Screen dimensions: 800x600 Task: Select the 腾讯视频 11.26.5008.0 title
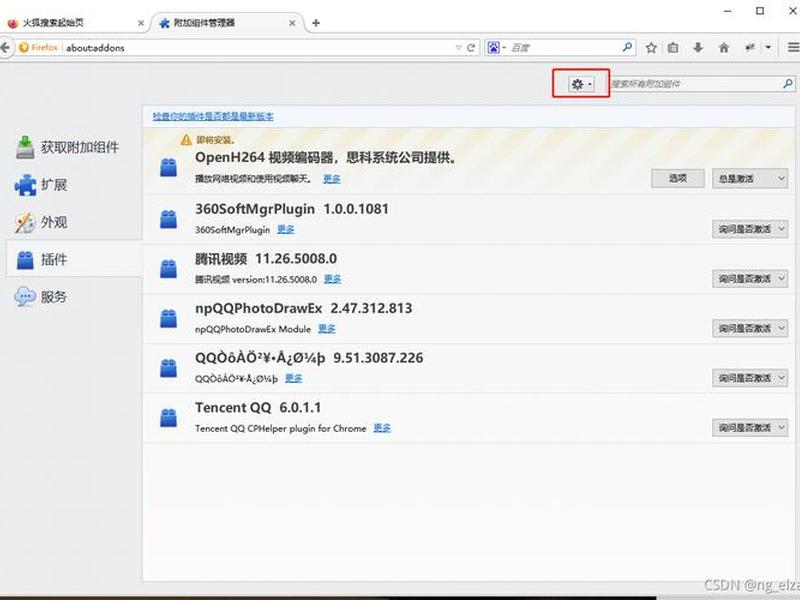266,259
